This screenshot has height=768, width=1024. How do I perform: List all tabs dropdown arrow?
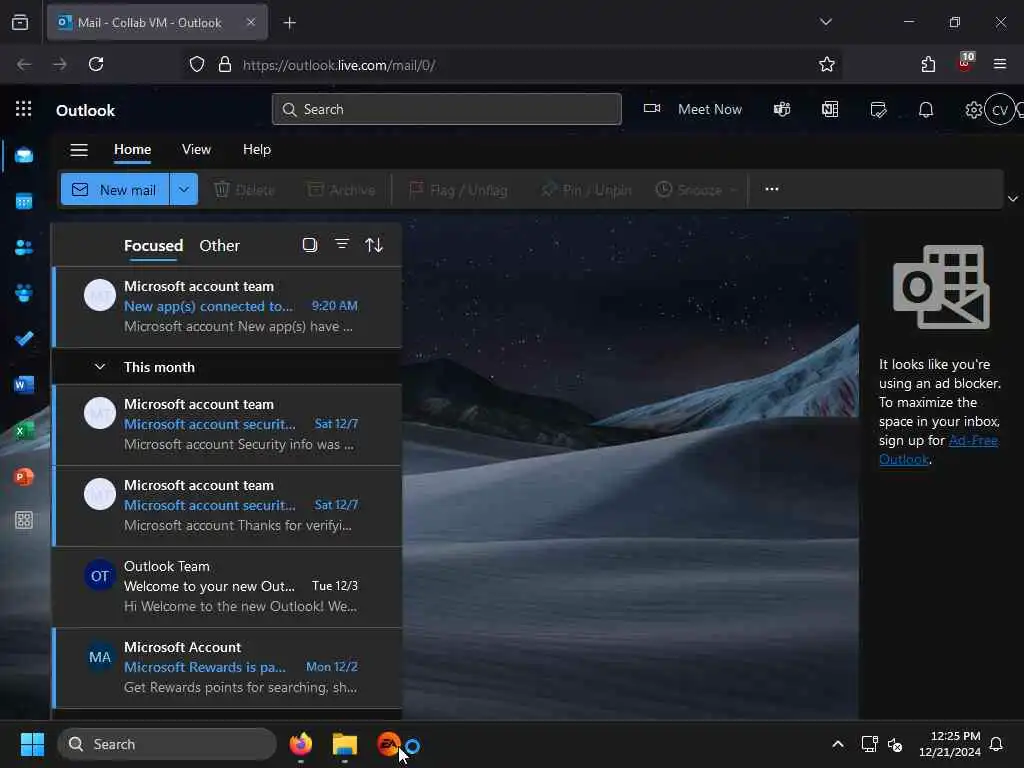(825, 22)
